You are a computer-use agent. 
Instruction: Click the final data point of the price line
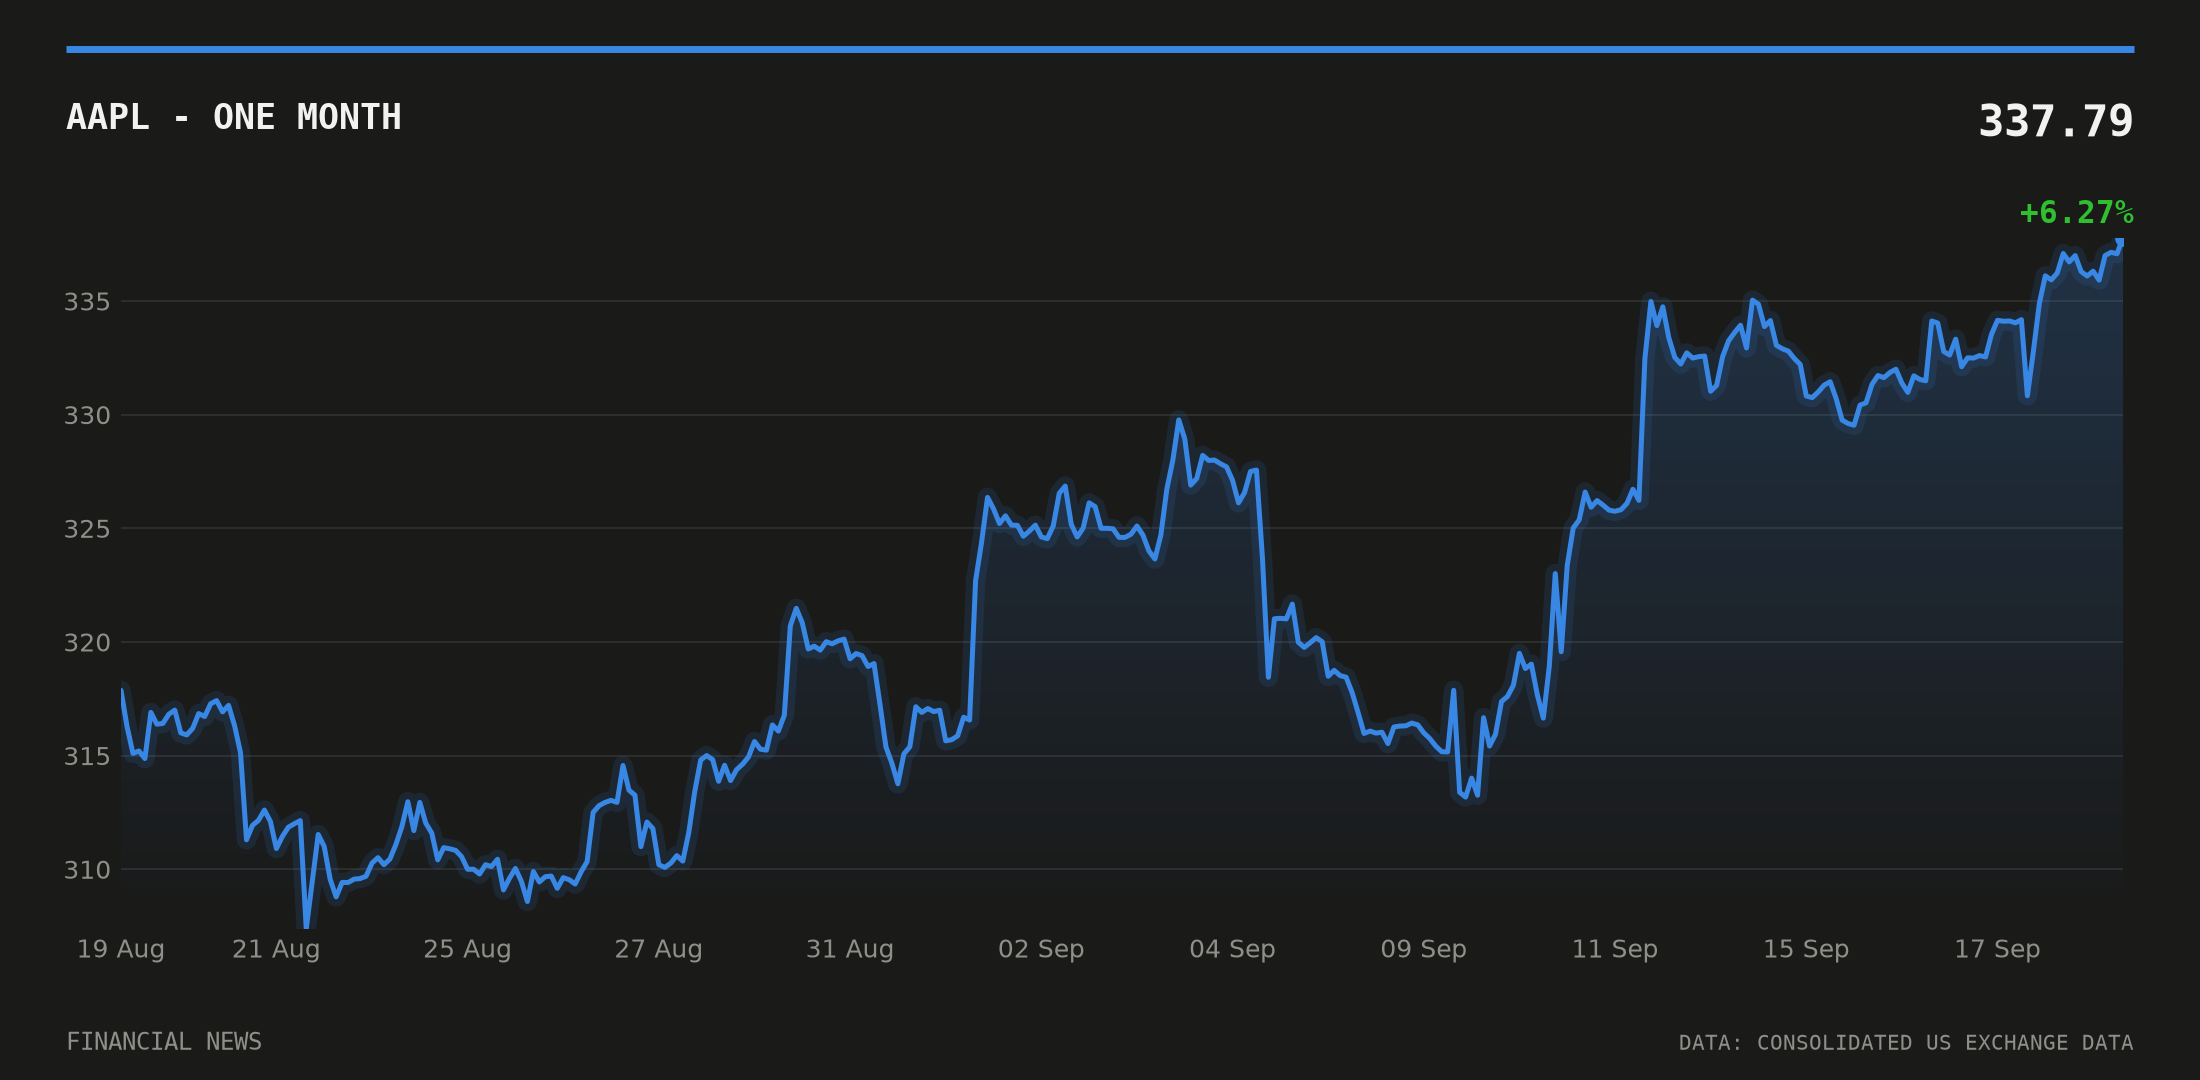click(2120, 242)
